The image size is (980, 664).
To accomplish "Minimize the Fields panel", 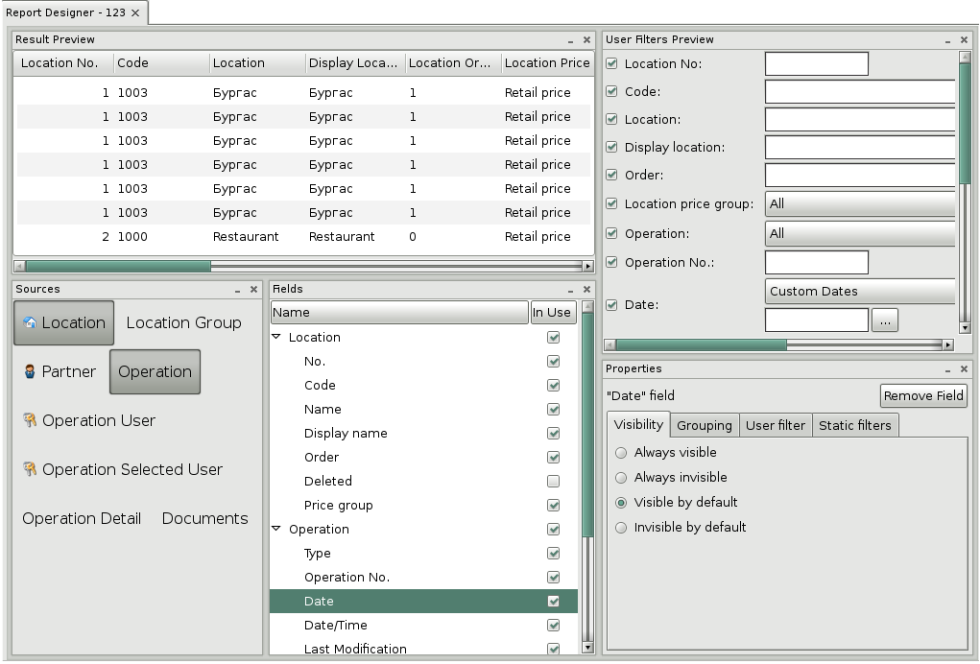I will pos(571,289).
